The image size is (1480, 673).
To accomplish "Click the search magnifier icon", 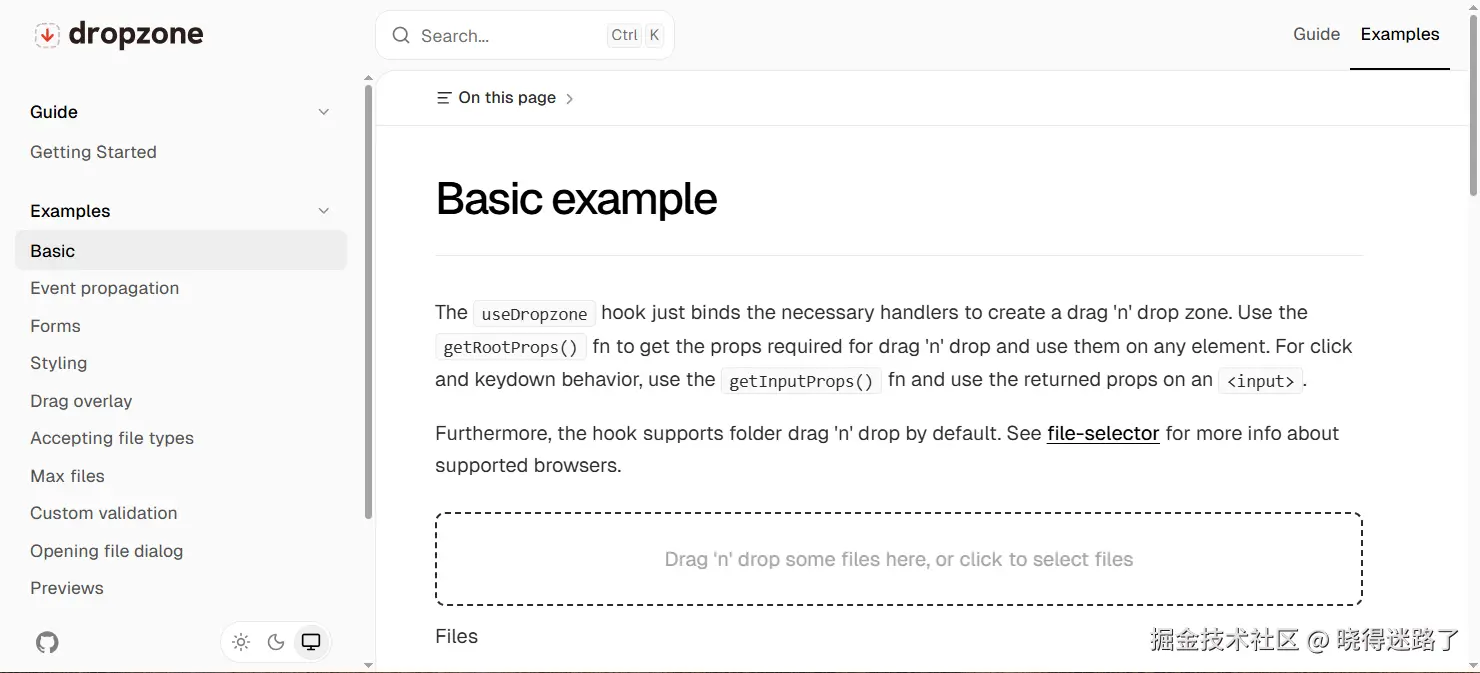I will [401, 36].
